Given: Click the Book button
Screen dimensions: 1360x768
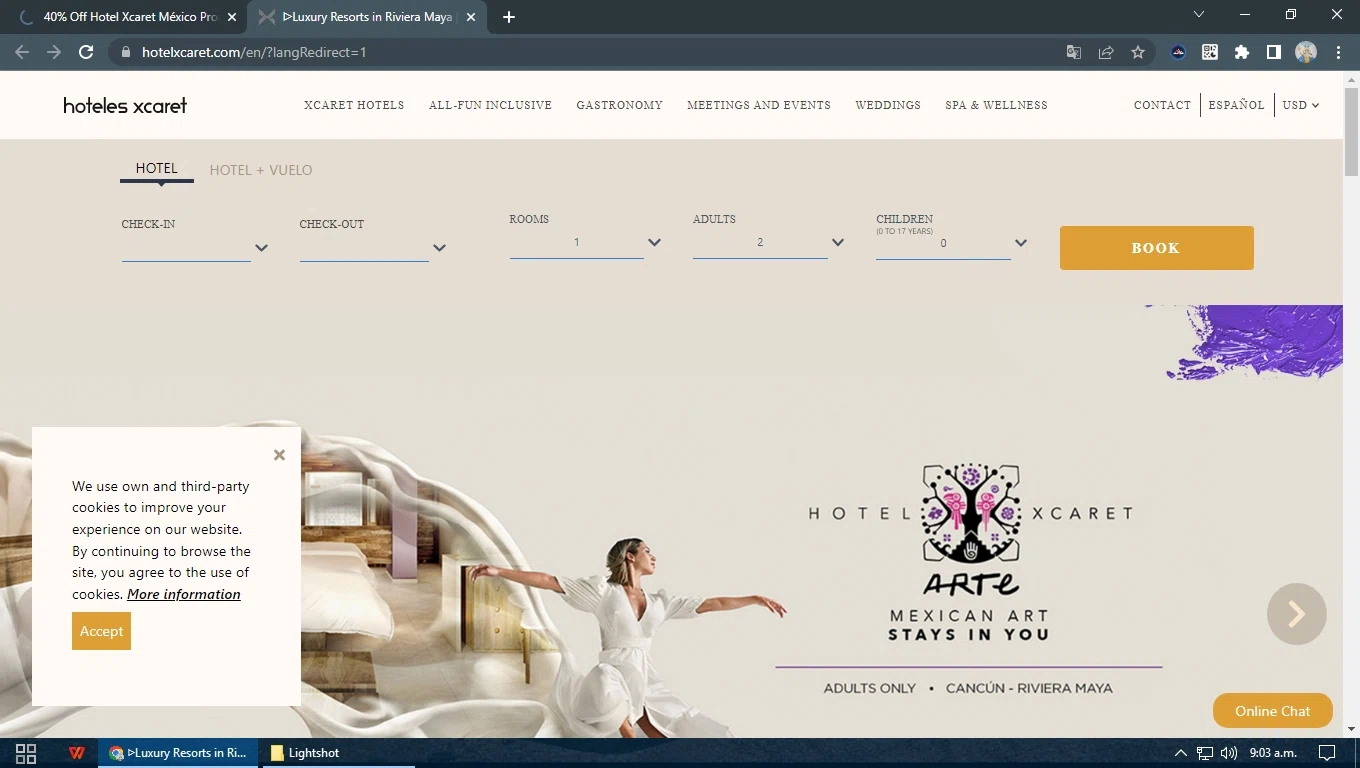Looking at the screenshot, I should [1156, 248].
